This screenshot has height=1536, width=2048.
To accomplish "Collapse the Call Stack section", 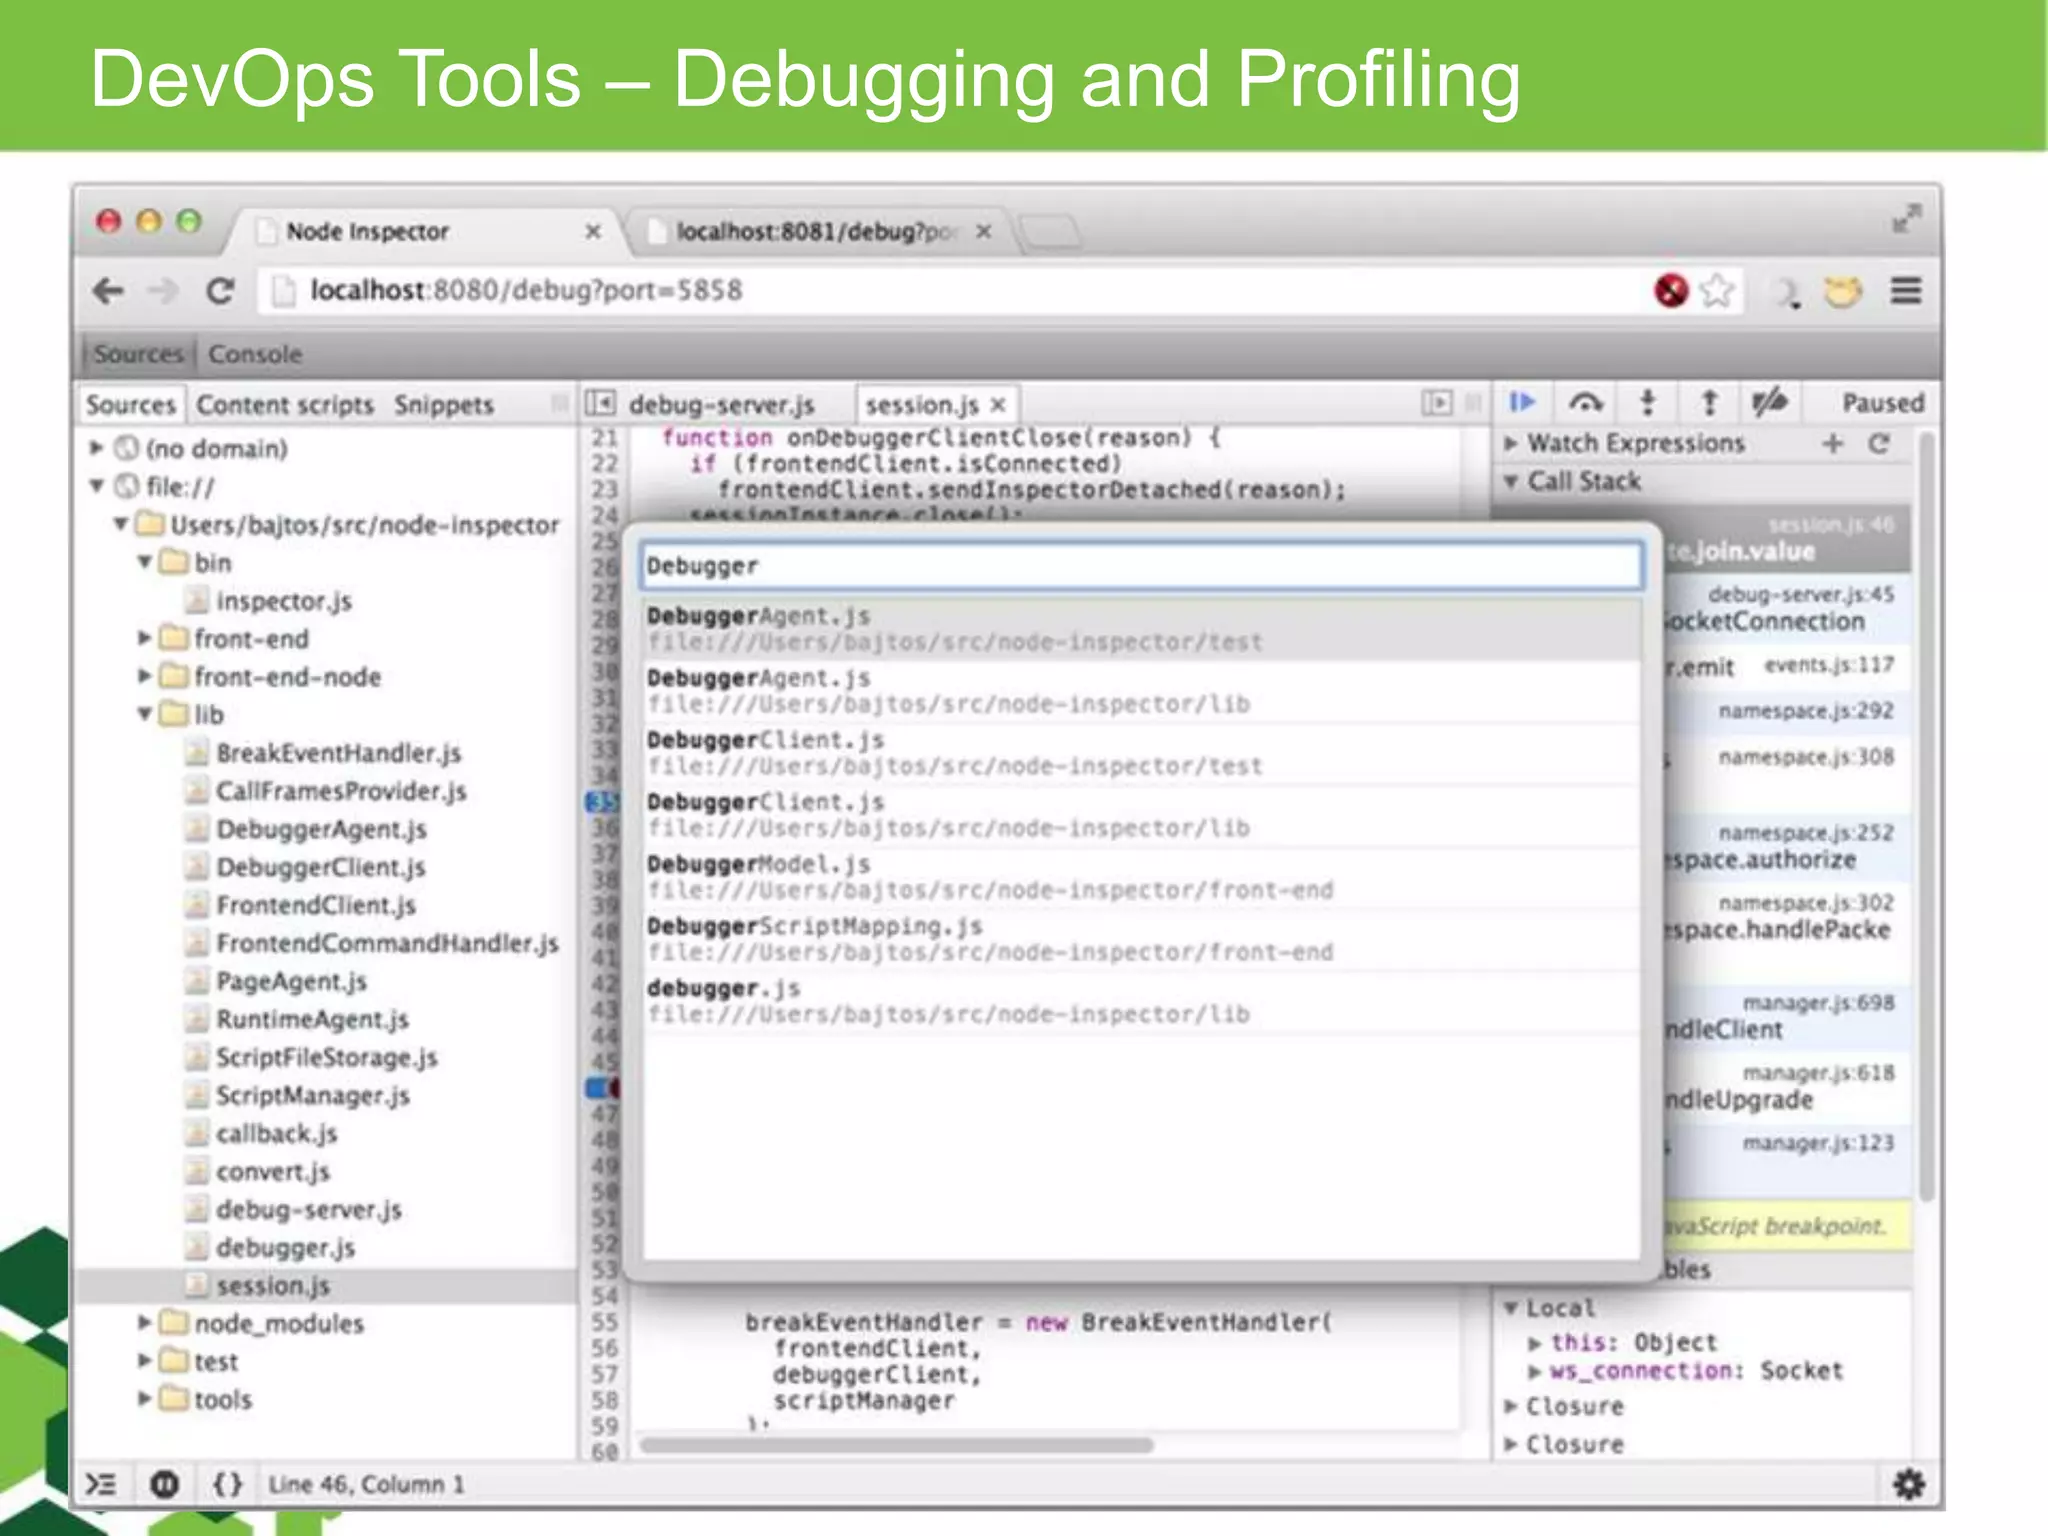I will pyautogui.click(x=1511, y=481).
